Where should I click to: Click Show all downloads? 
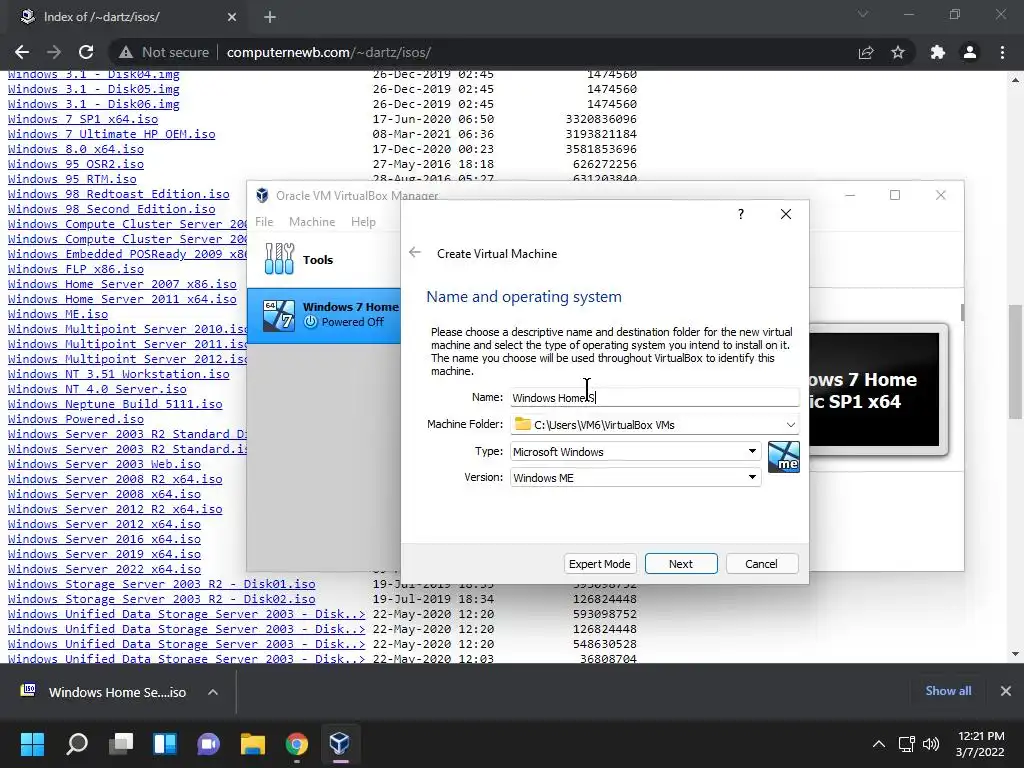pos(948,691)
